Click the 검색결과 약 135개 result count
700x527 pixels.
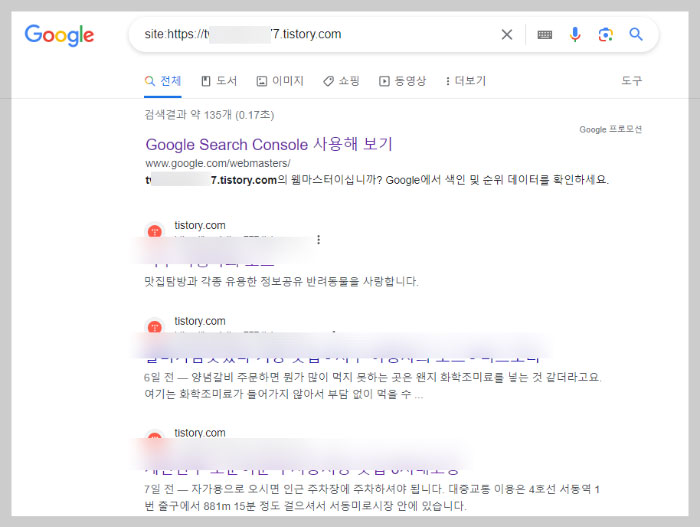209,115
